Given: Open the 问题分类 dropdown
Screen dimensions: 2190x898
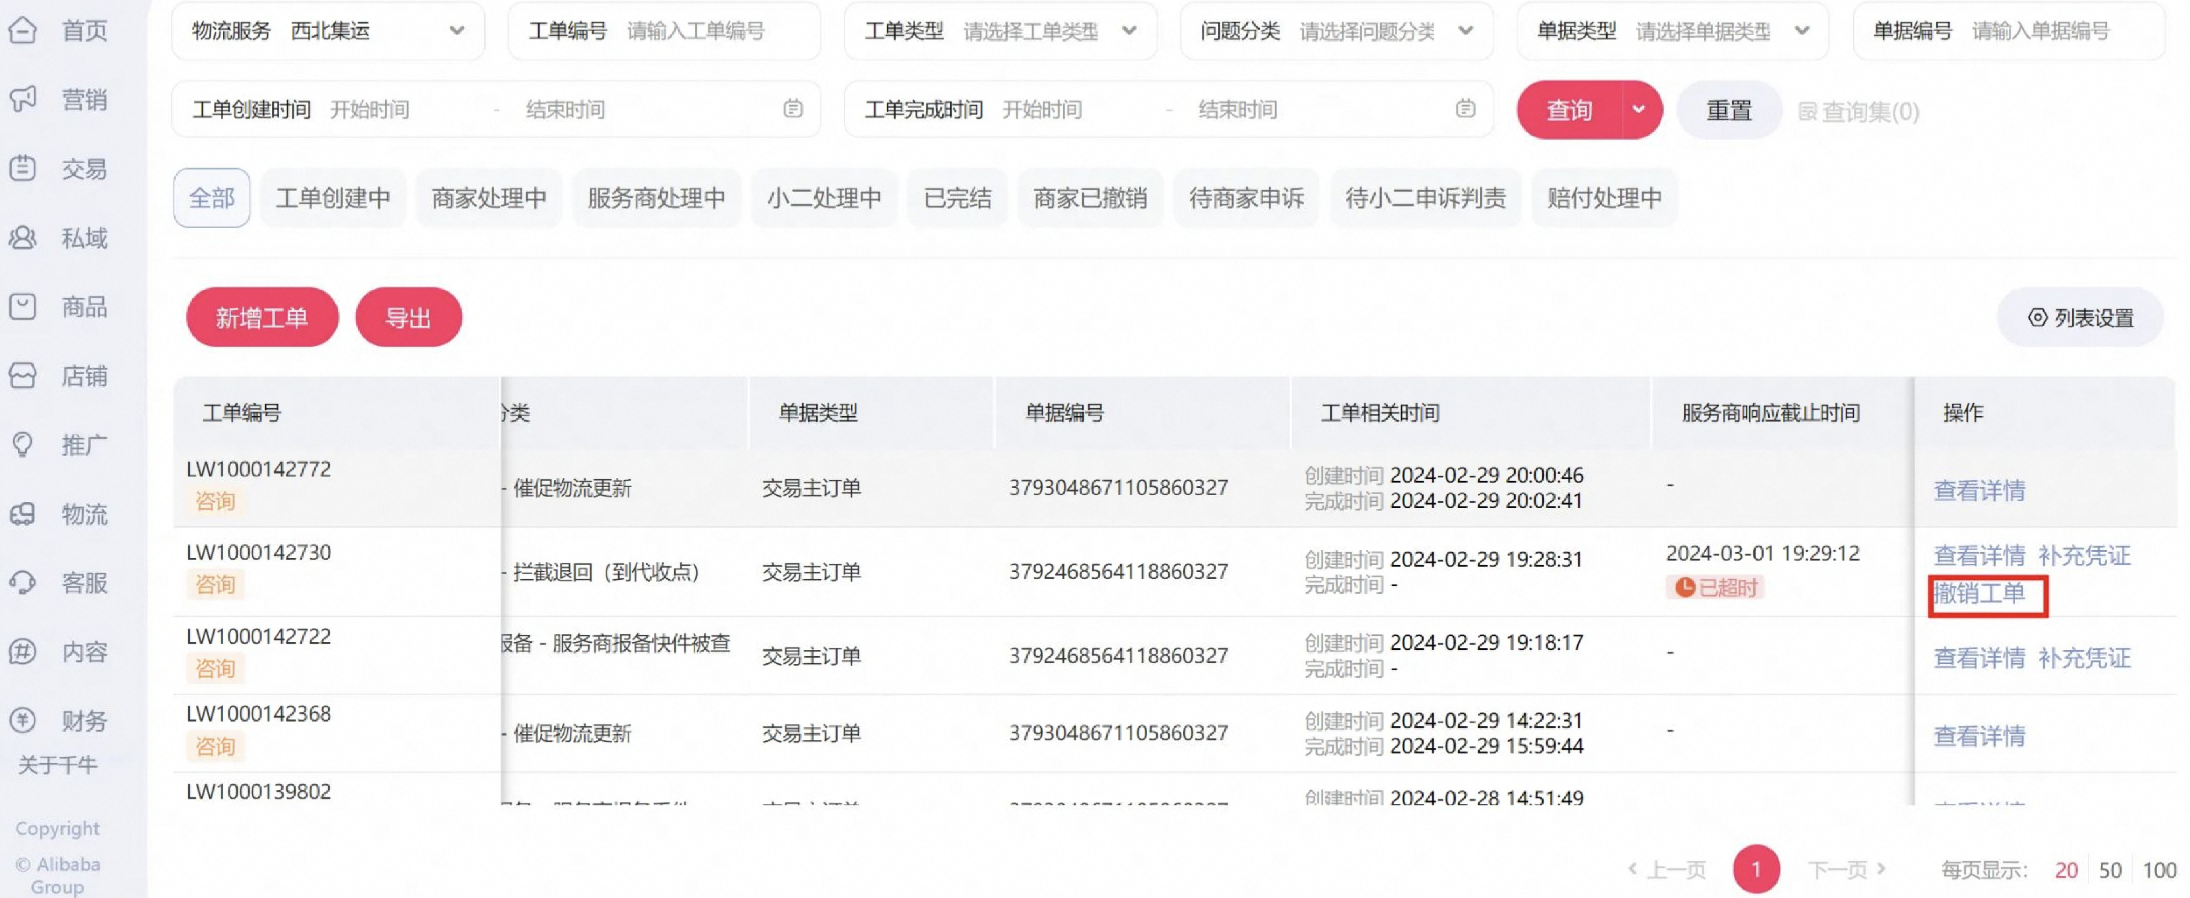Looking at the screenshot, I should (x=1337, y=31).
